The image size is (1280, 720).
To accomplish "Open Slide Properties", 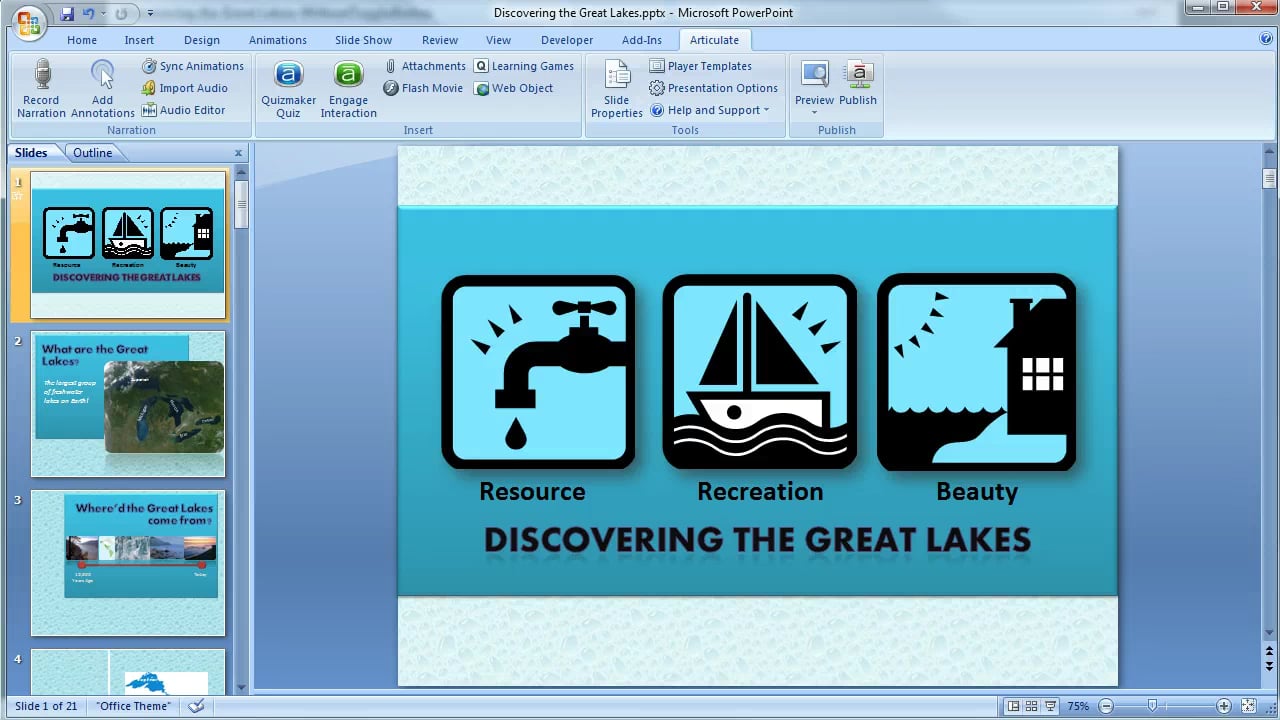I will 617,88.
